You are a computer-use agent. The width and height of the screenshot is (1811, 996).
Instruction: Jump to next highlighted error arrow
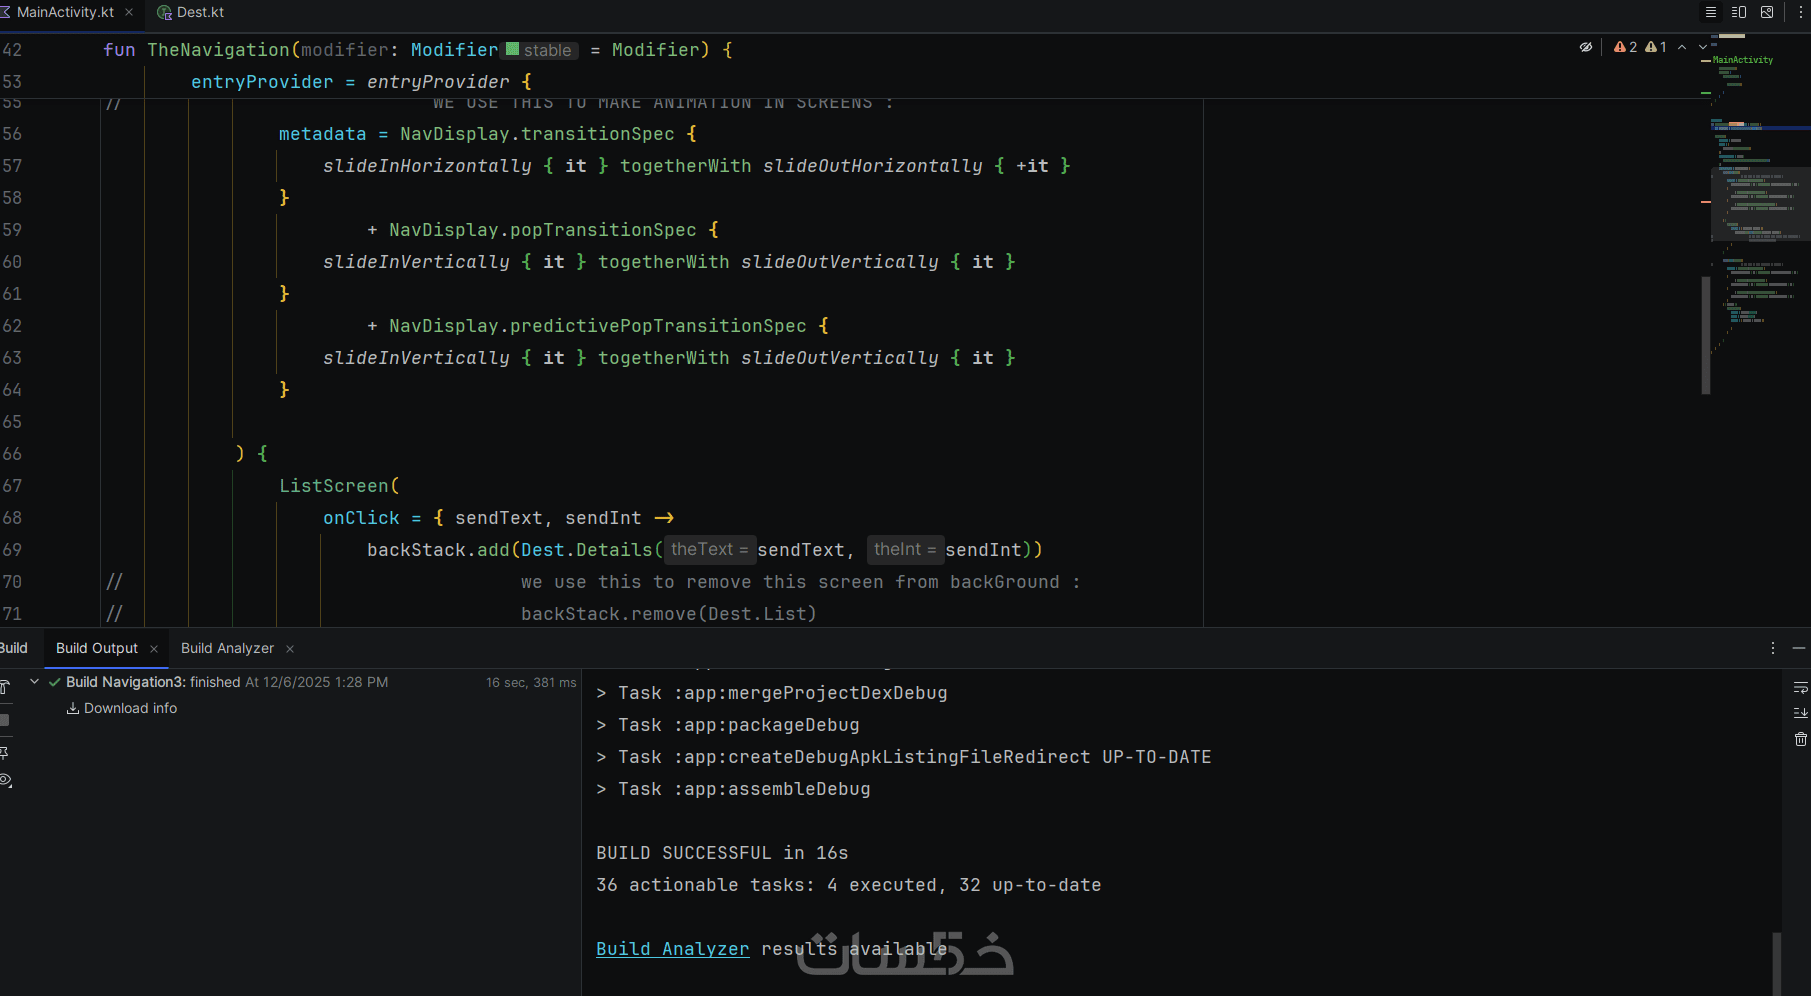click(1703, 47)
